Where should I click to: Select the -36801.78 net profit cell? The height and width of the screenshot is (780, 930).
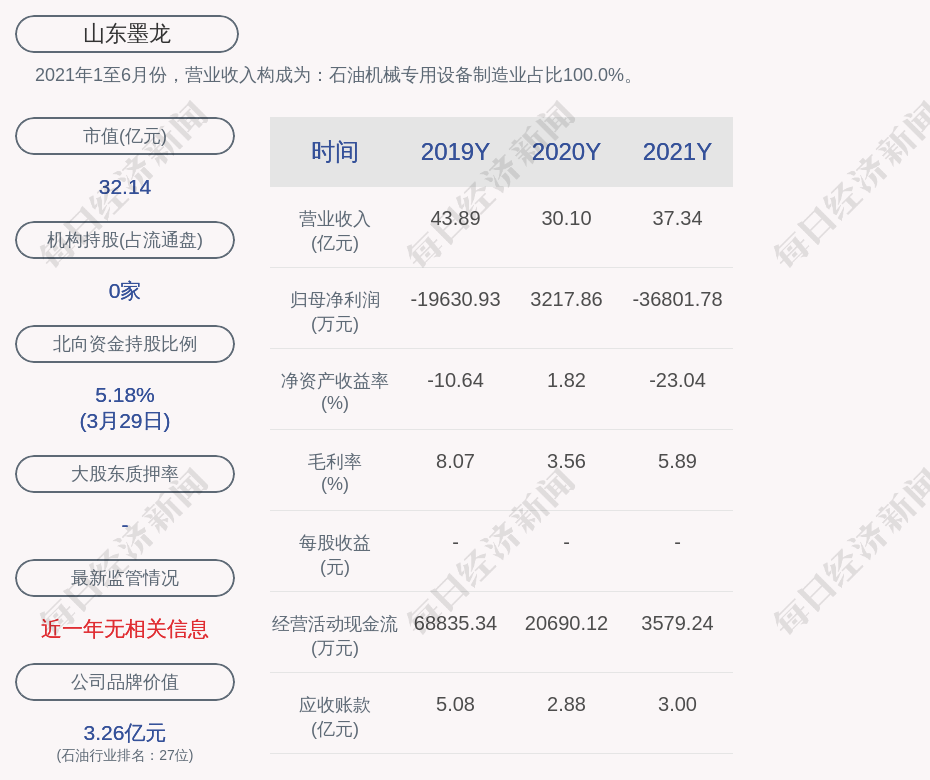677,299
